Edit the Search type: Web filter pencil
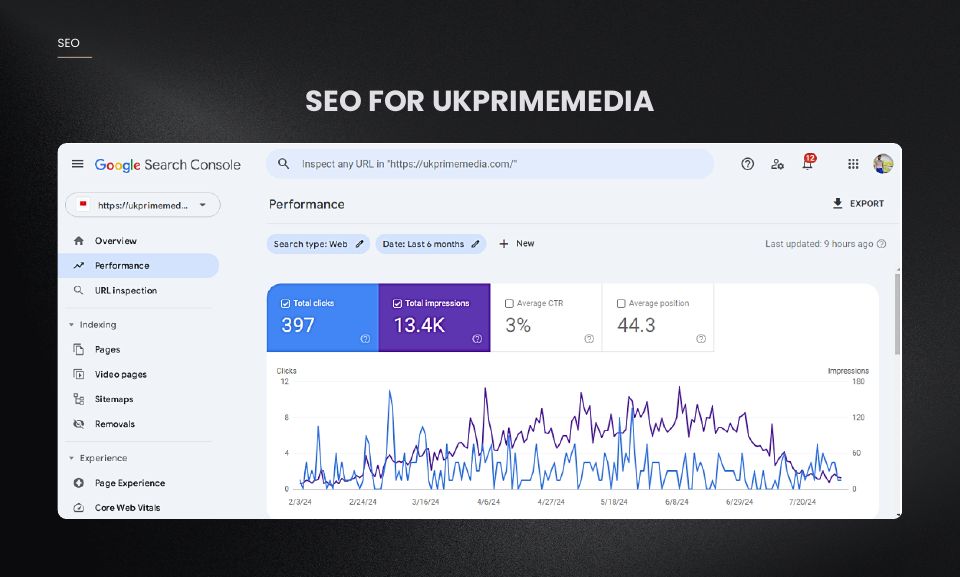The height and width of the screenshot is (577, 960). point(359,244)
